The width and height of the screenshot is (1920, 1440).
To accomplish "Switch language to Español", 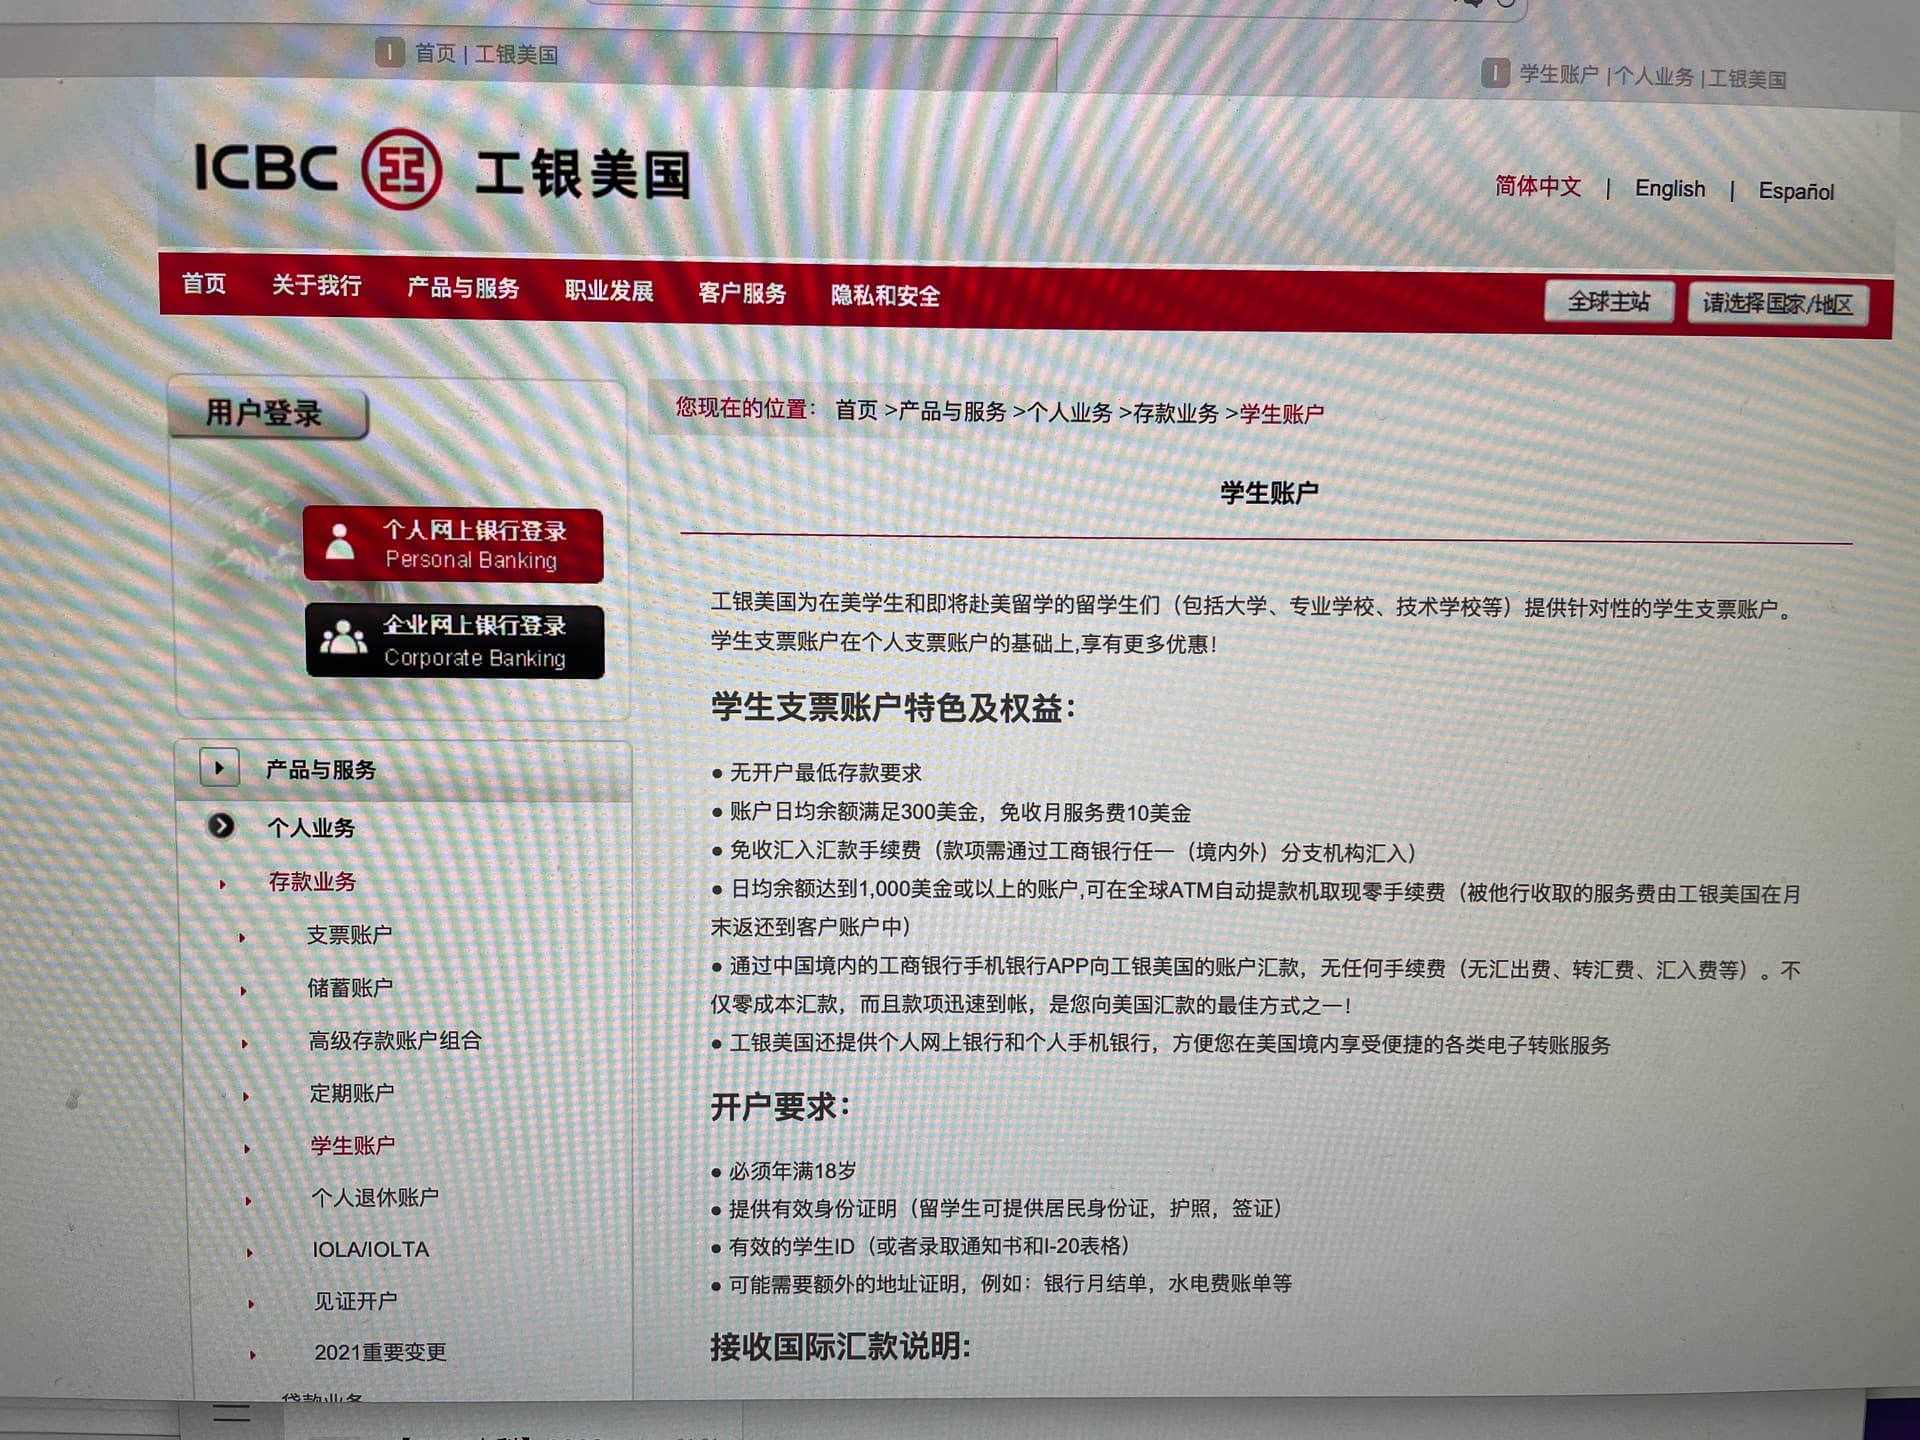I will tap(1796, 191).
